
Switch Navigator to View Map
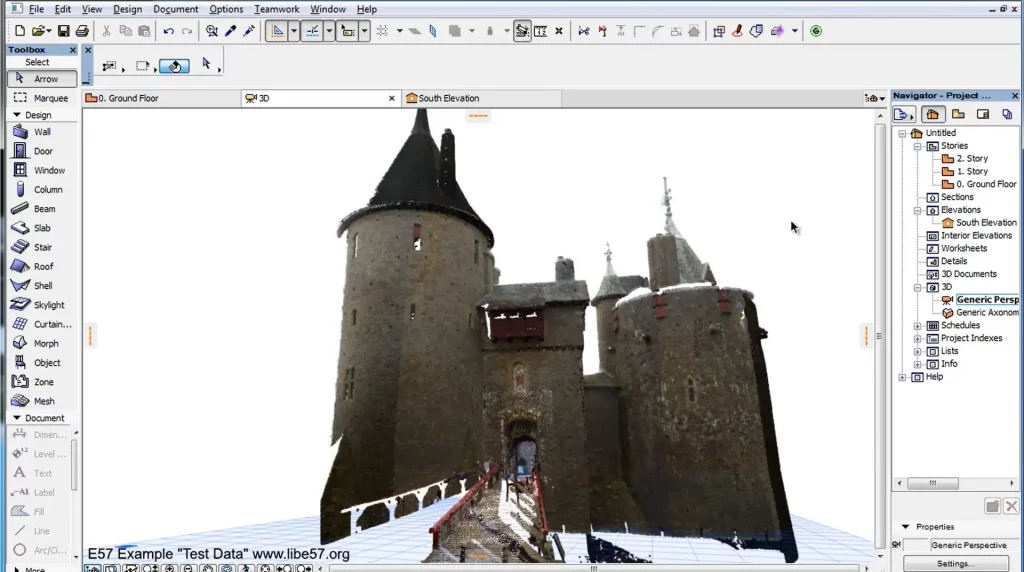958,115
